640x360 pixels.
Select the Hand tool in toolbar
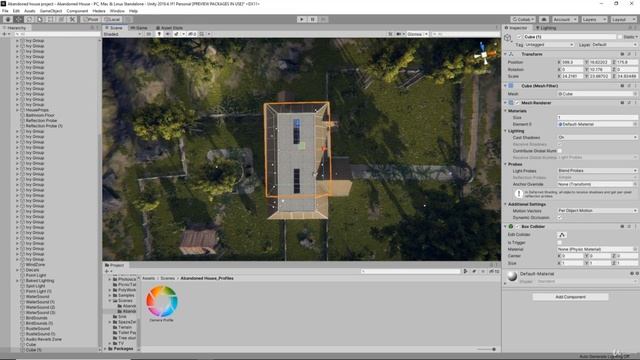click(8, 19)
